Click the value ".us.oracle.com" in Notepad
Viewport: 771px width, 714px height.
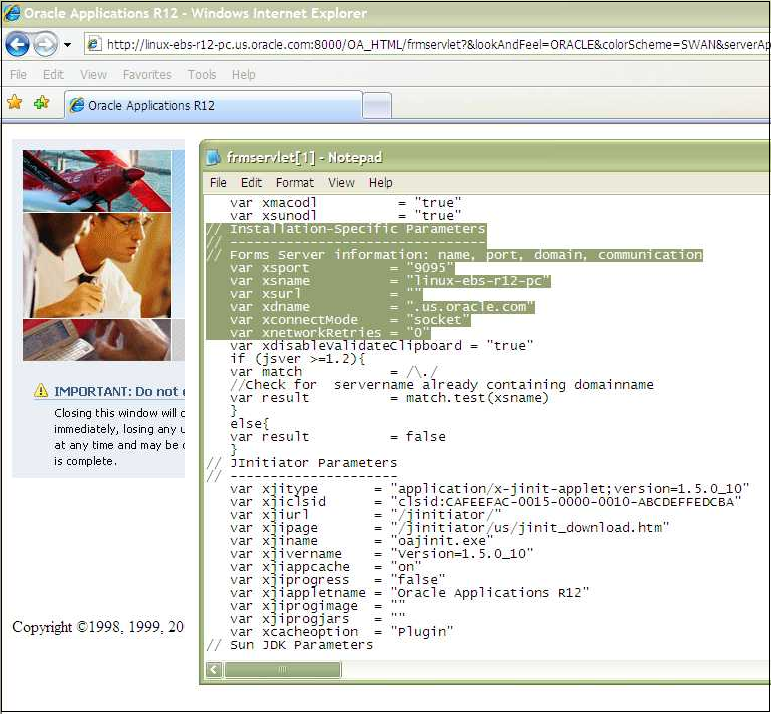point(470,307)
